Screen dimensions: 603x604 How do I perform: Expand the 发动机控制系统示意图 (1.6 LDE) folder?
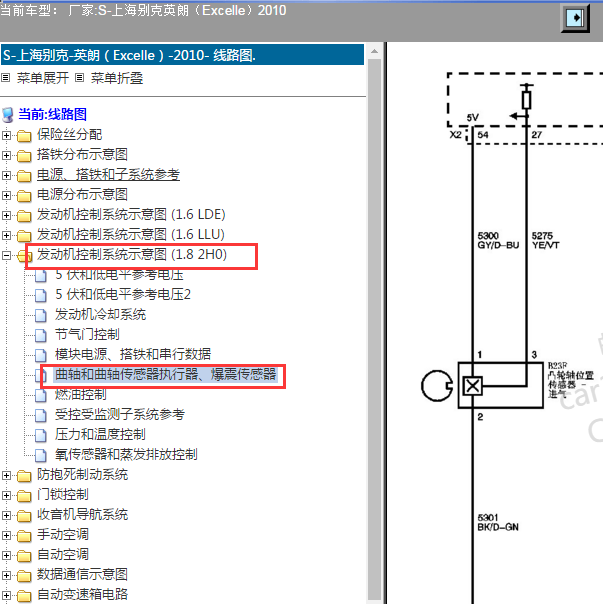coord(6,215)
